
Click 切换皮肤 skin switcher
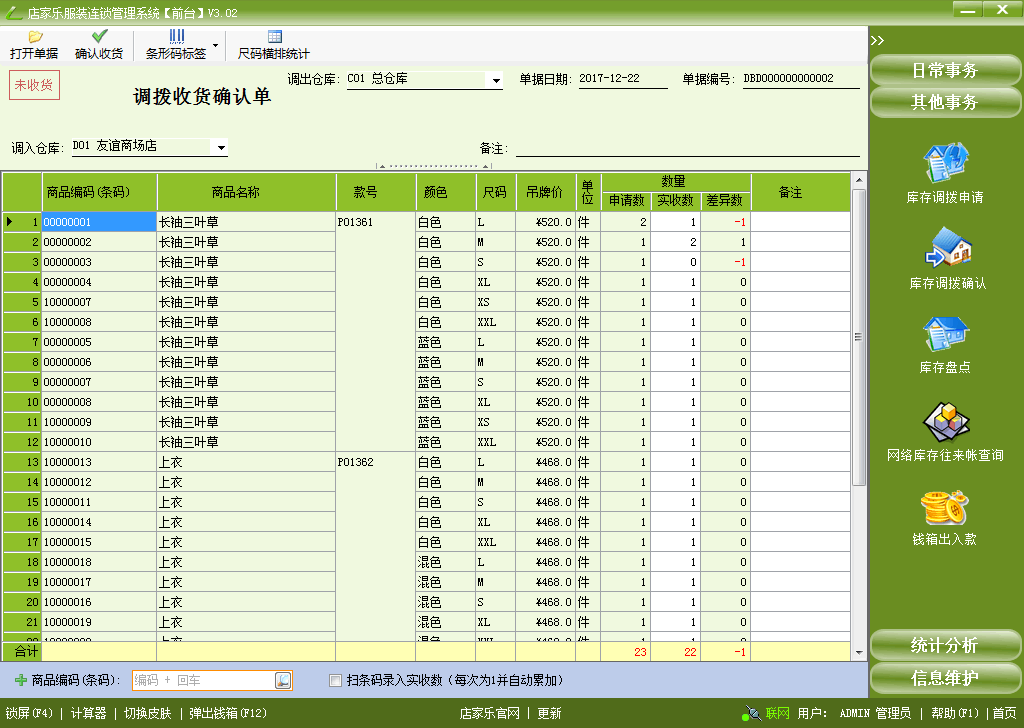click(148, 713)
